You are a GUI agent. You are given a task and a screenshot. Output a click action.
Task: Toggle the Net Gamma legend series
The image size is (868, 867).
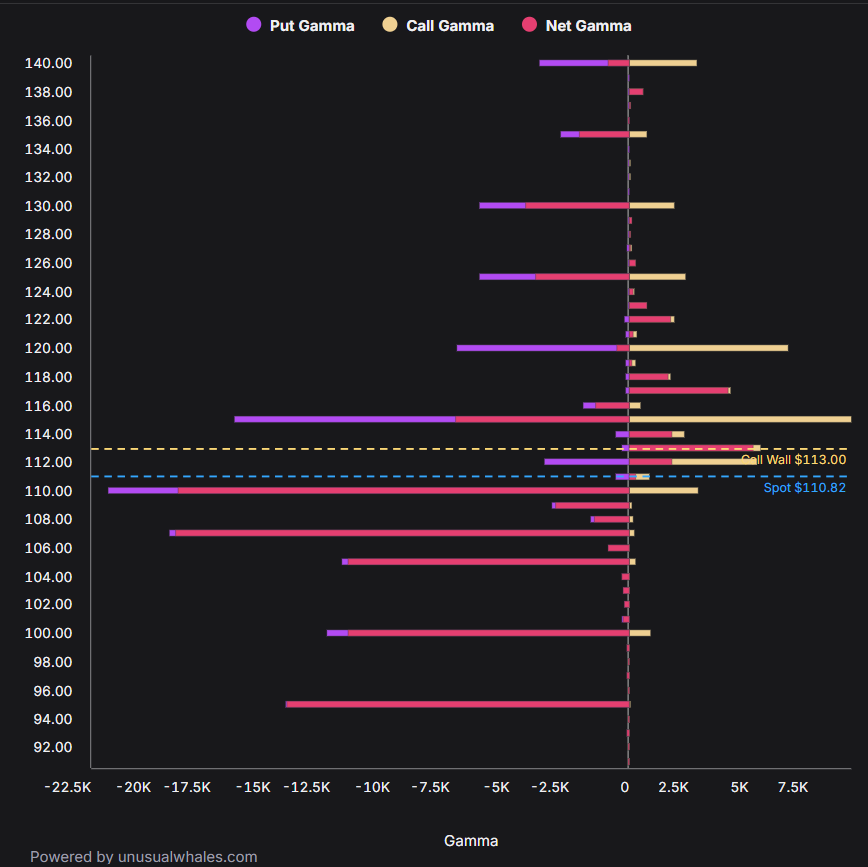click(x=576, y=25)
